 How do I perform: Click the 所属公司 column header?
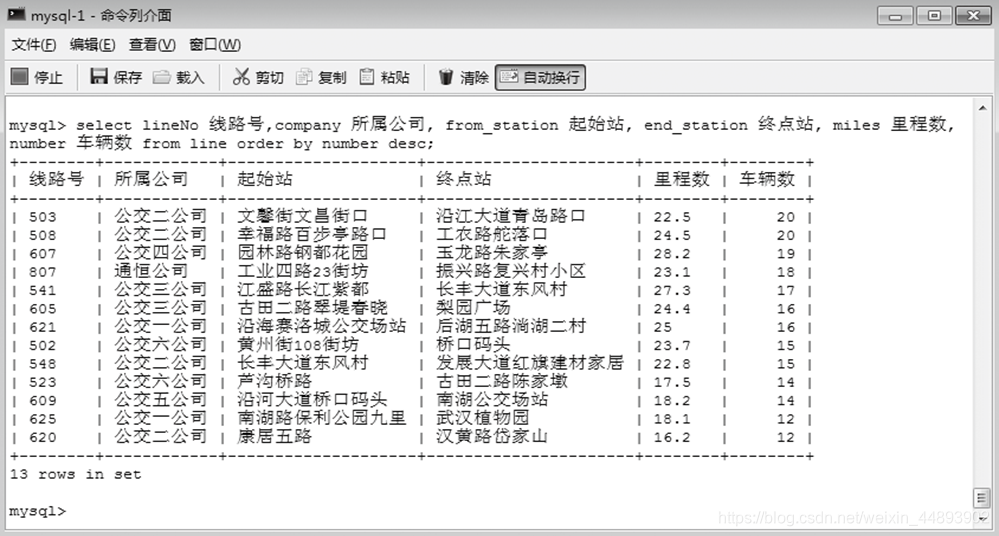pos(151,179)
